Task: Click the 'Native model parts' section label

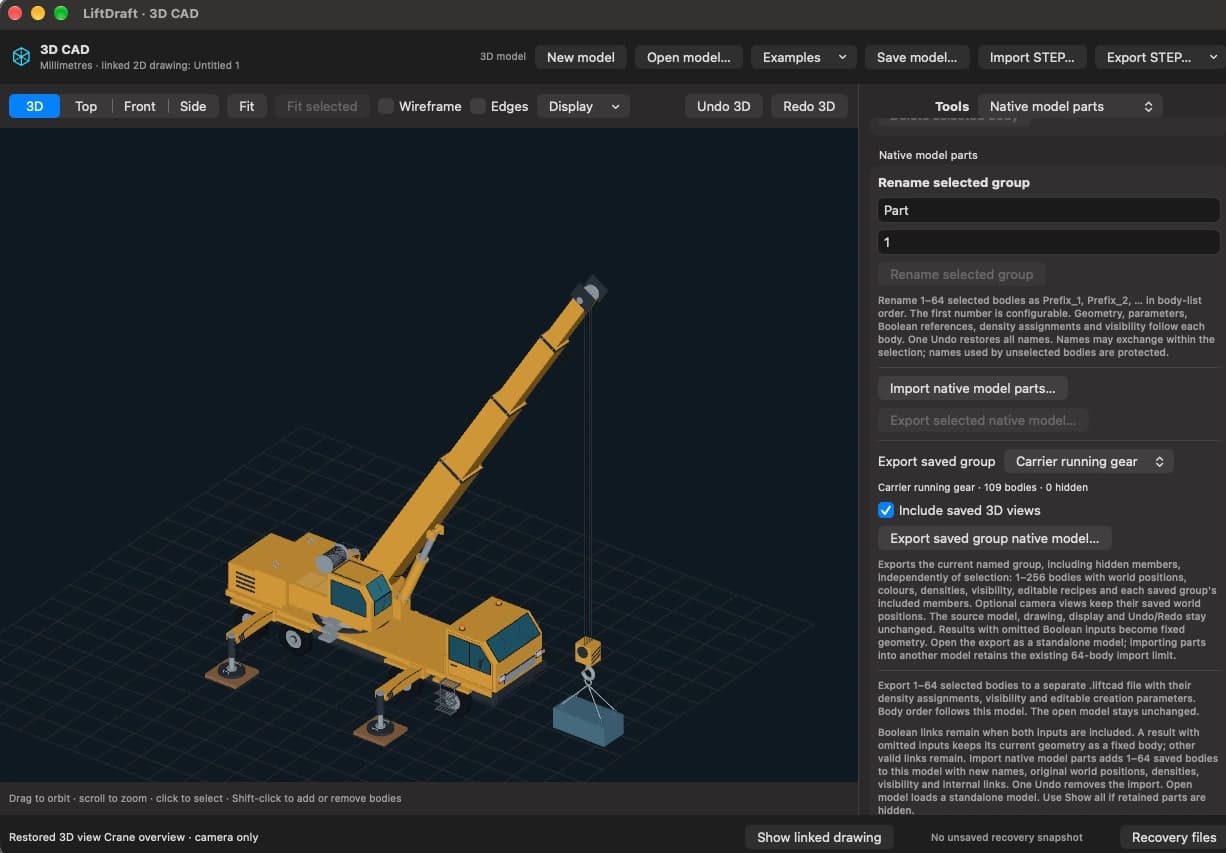Action: [928, 155]
